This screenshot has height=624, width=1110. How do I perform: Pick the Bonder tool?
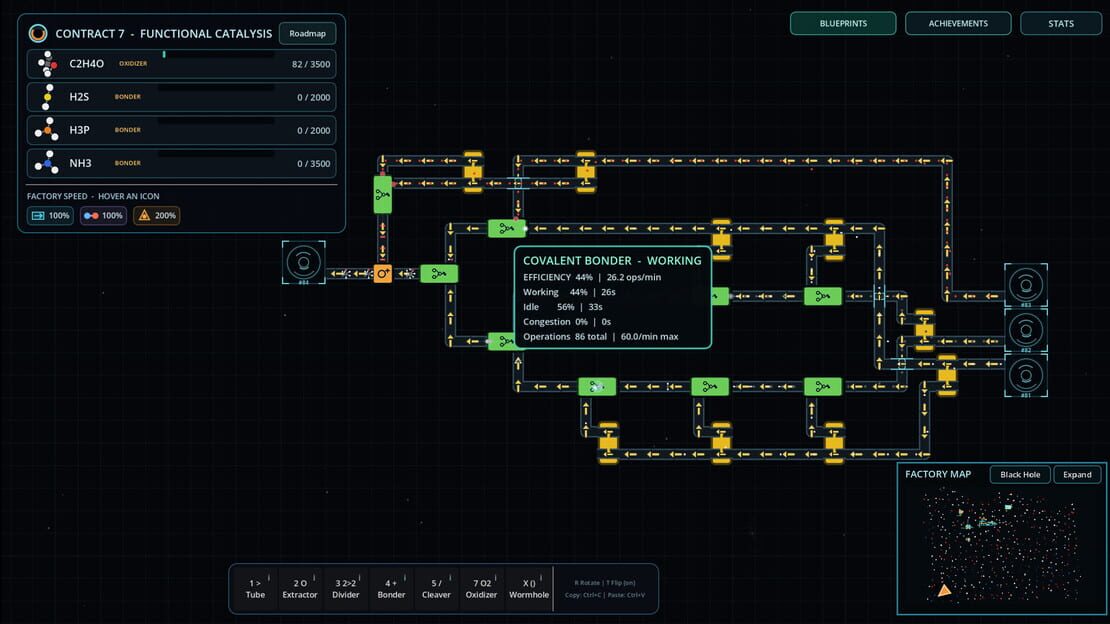coord(391,589)
